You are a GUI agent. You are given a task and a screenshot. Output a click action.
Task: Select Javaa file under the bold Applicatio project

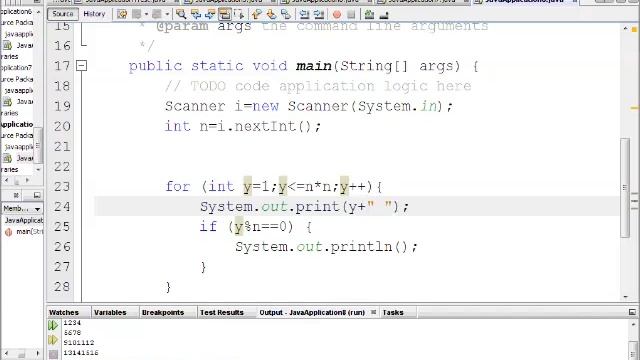point(18,158)
